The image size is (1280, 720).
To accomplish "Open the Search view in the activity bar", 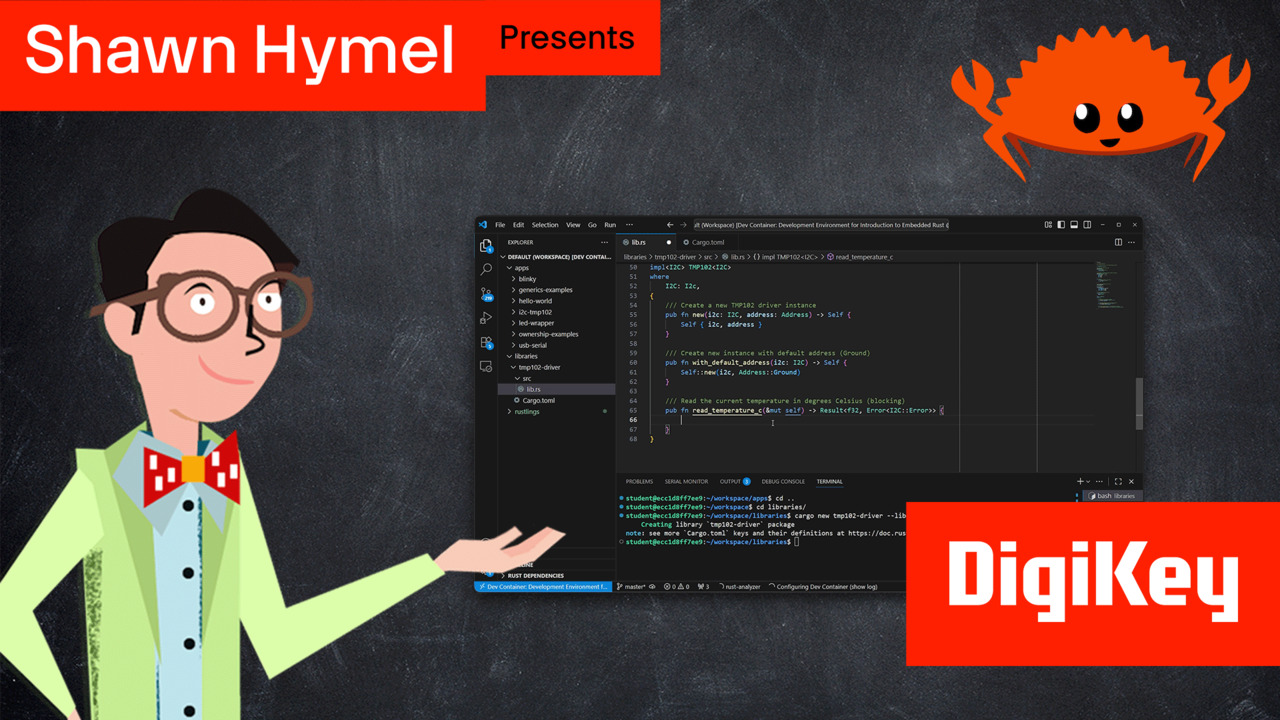I will (485, 270).
